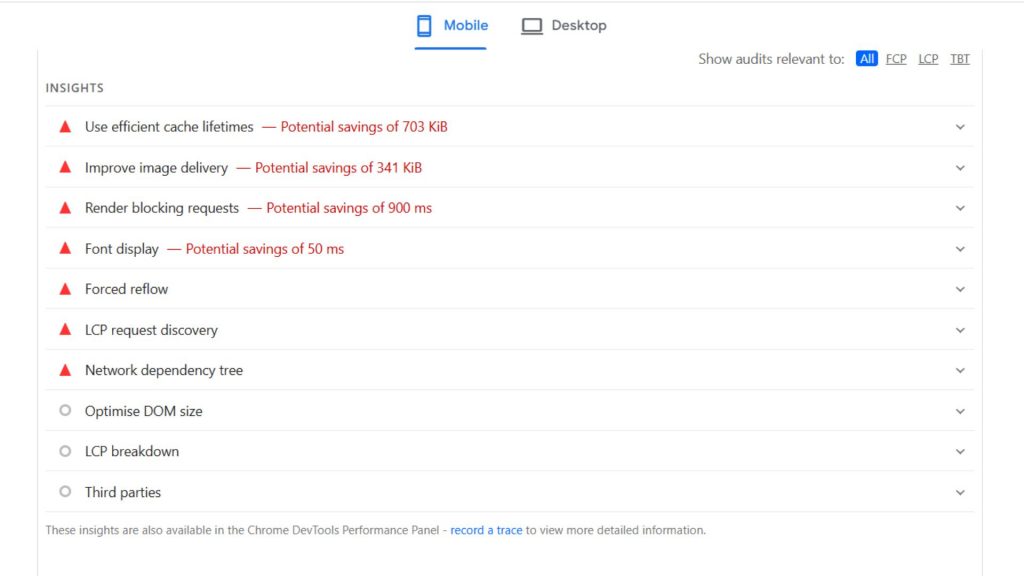Switch to the Desktop tab

pos(578,26)
